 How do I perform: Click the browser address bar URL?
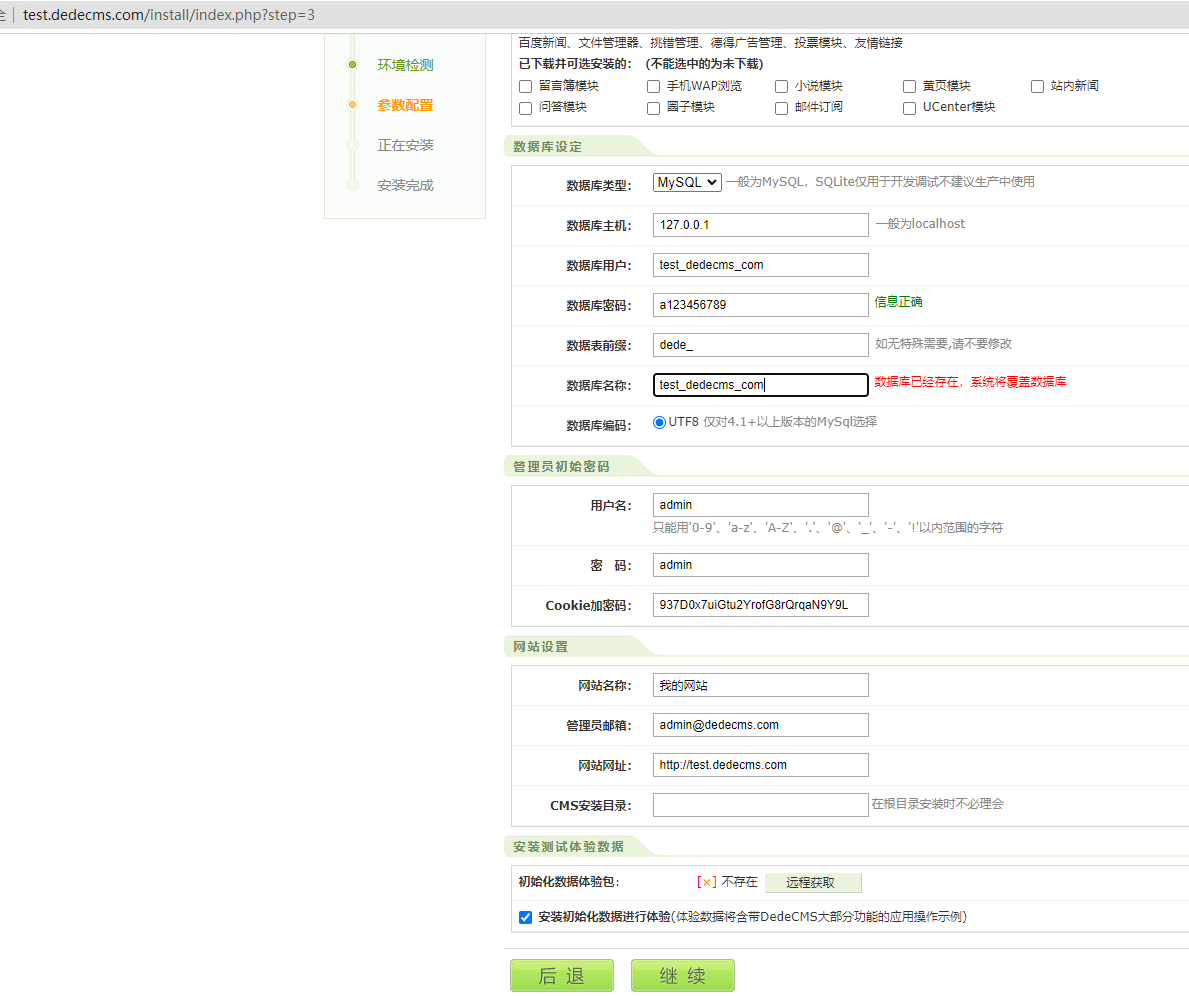coord(168,15)
